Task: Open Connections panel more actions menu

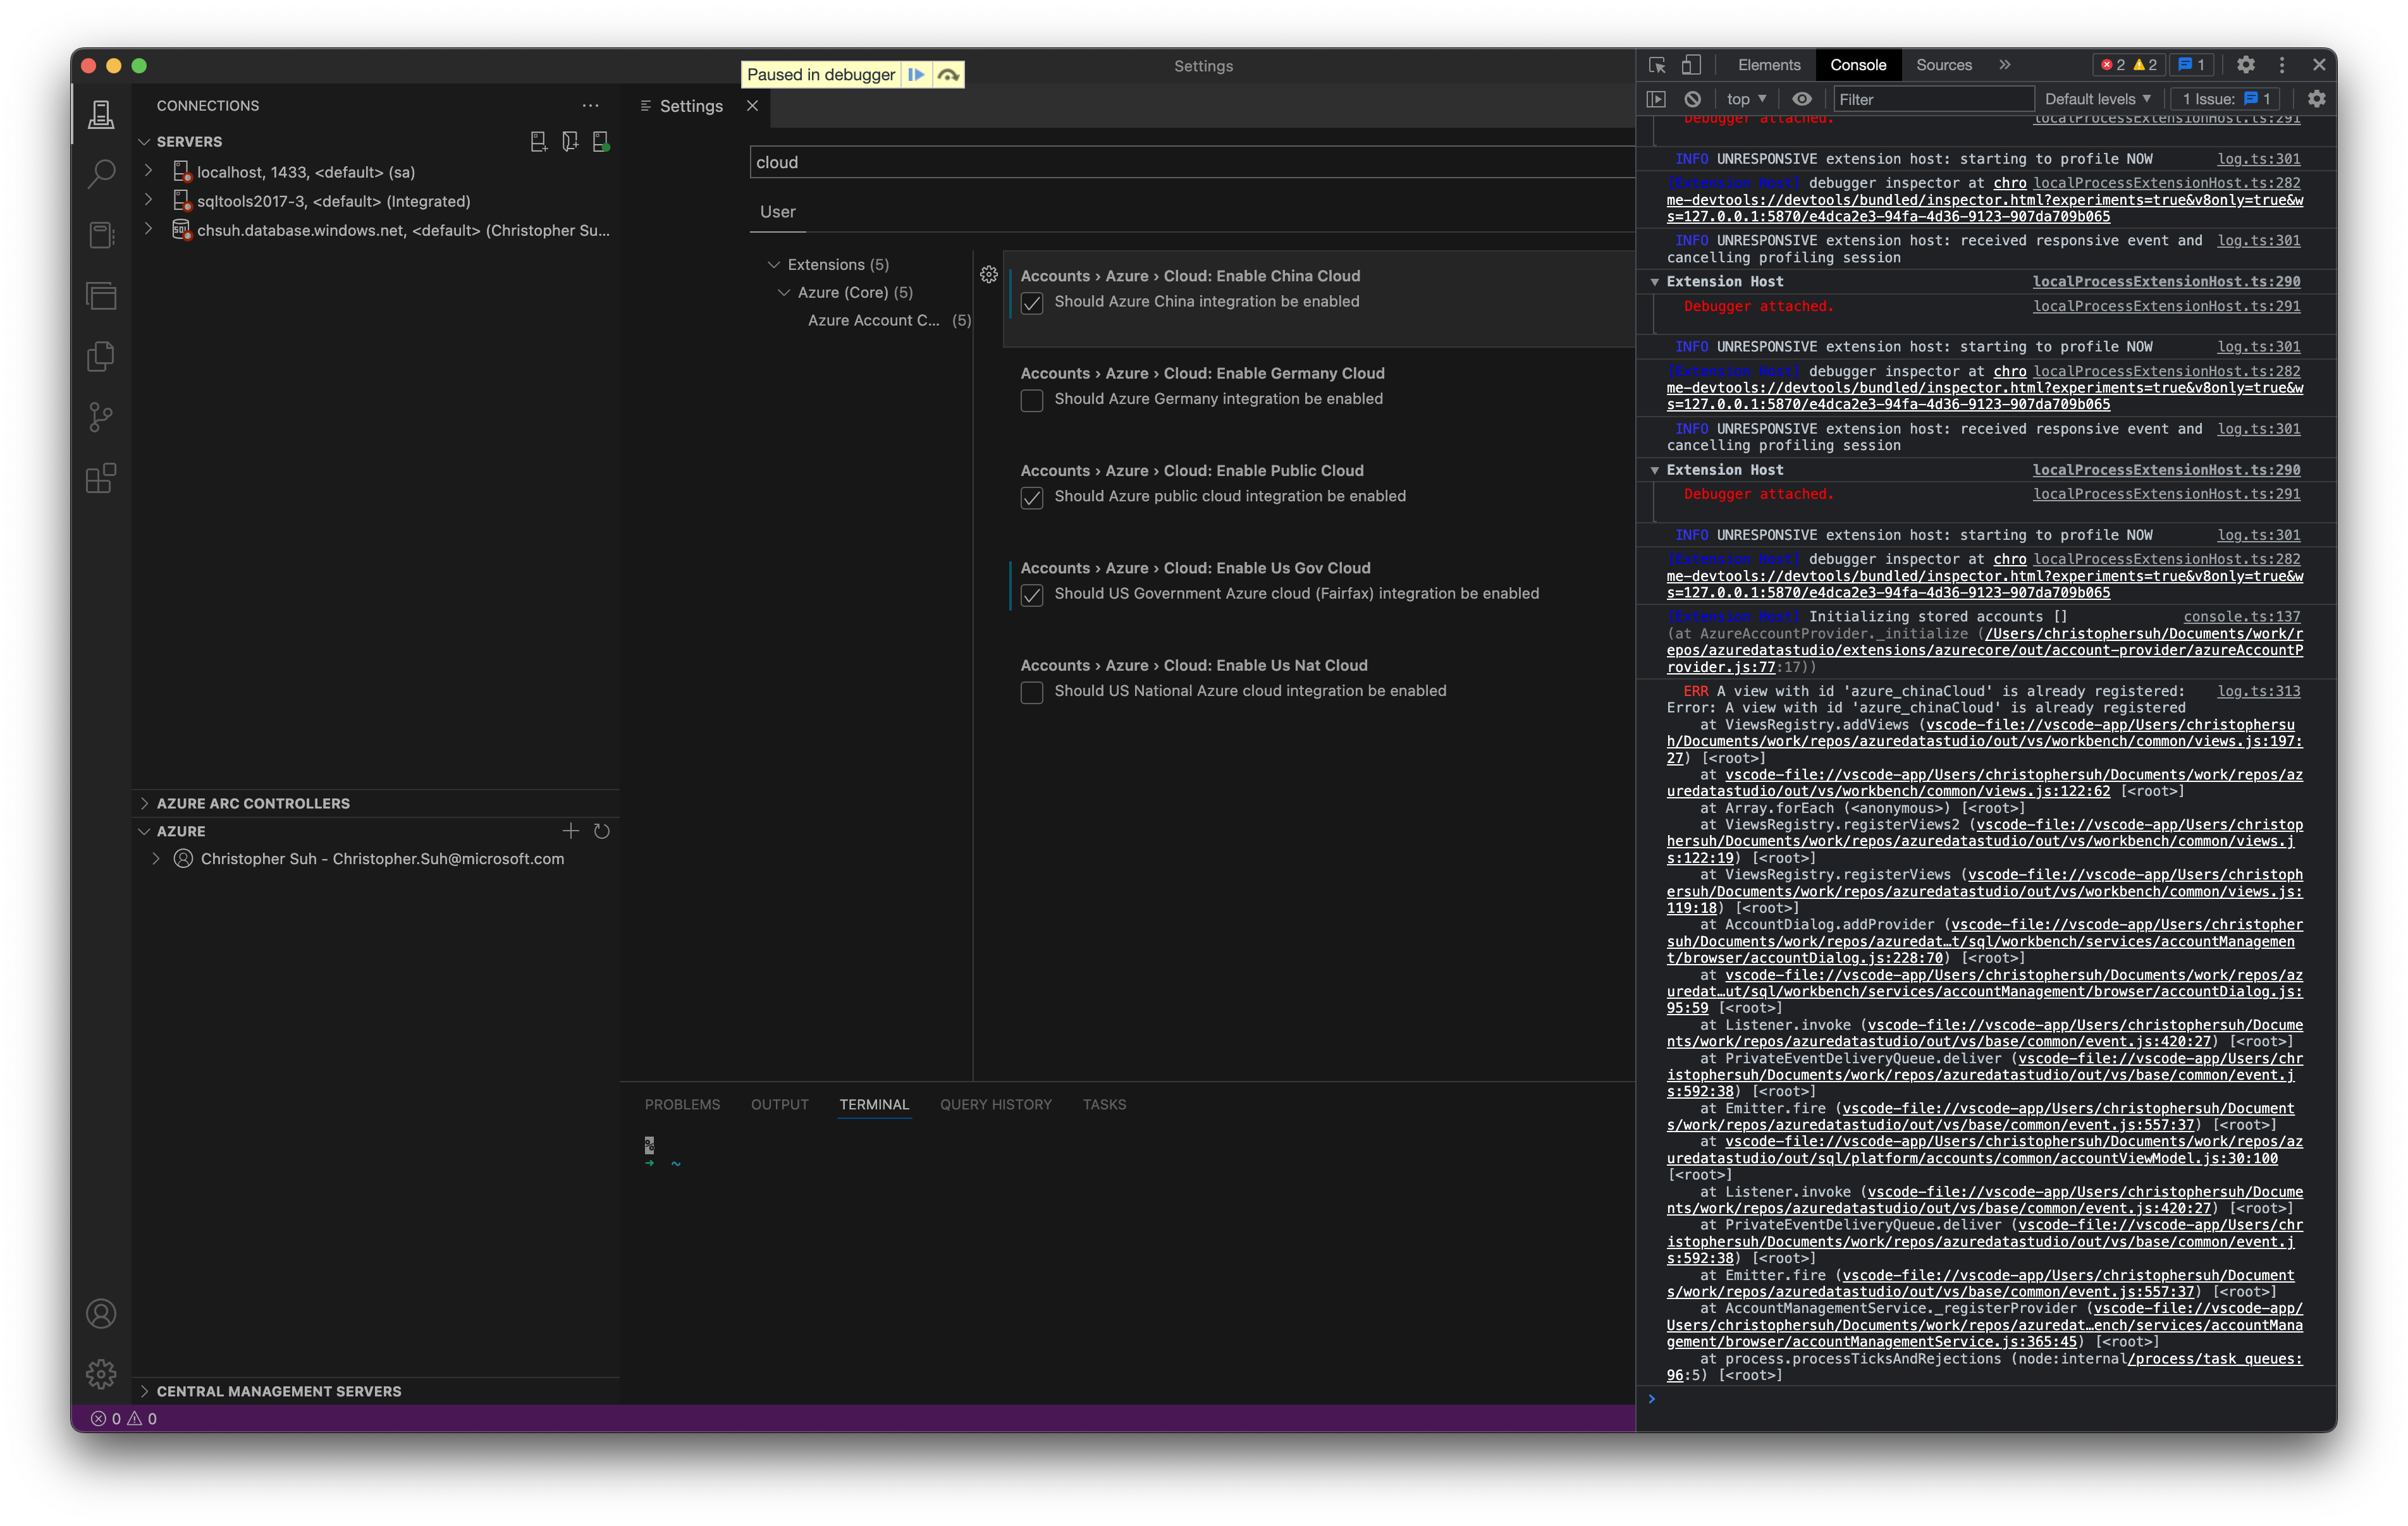Action: 591,105
